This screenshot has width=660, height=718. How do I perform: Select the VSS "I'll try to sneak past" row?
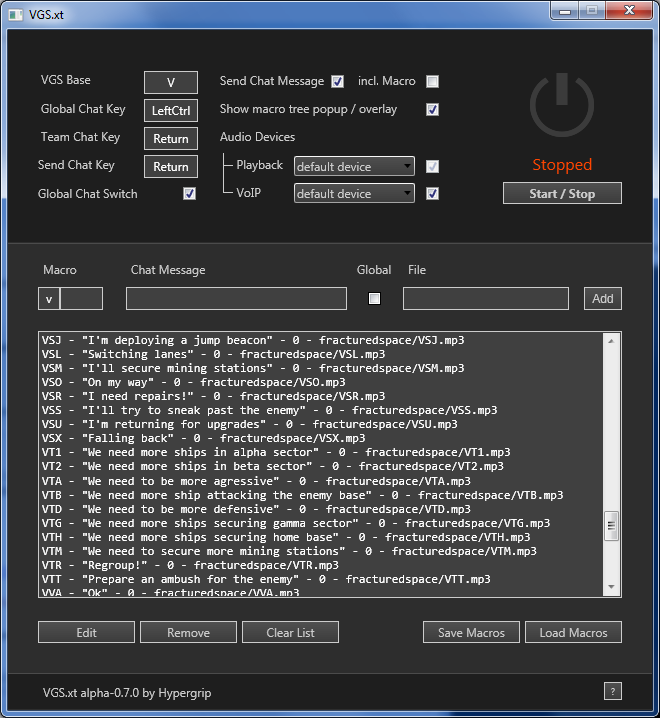click(x=321, y=410)
